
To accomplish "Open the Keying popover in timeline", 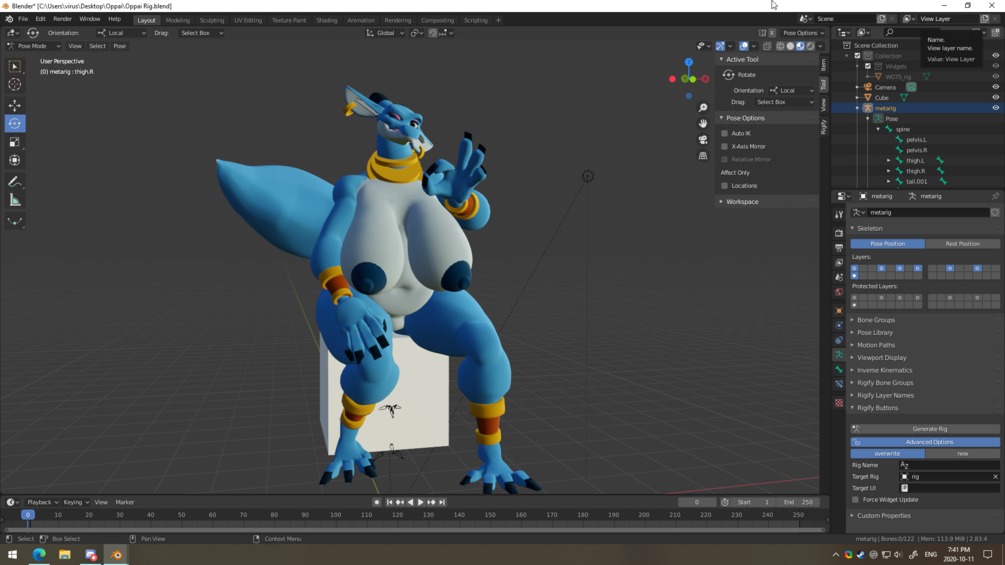I will pyautogui.click(x=76, y=502).
